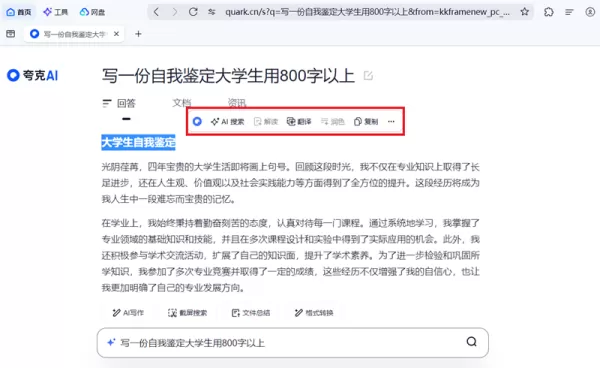Click the magnifier search icon in the input box
The height and width of the screenshot is (368, 600).
pos(471,342)
